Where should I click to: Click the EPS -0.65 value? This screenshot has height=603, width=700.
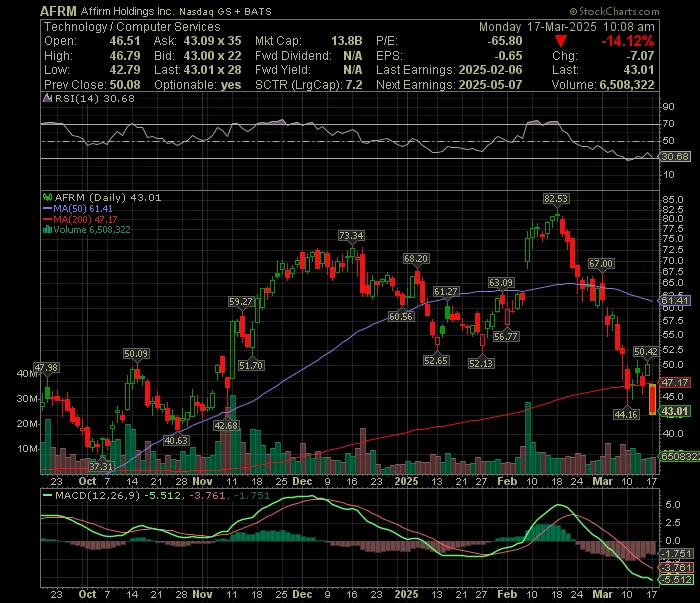[508, 56]
